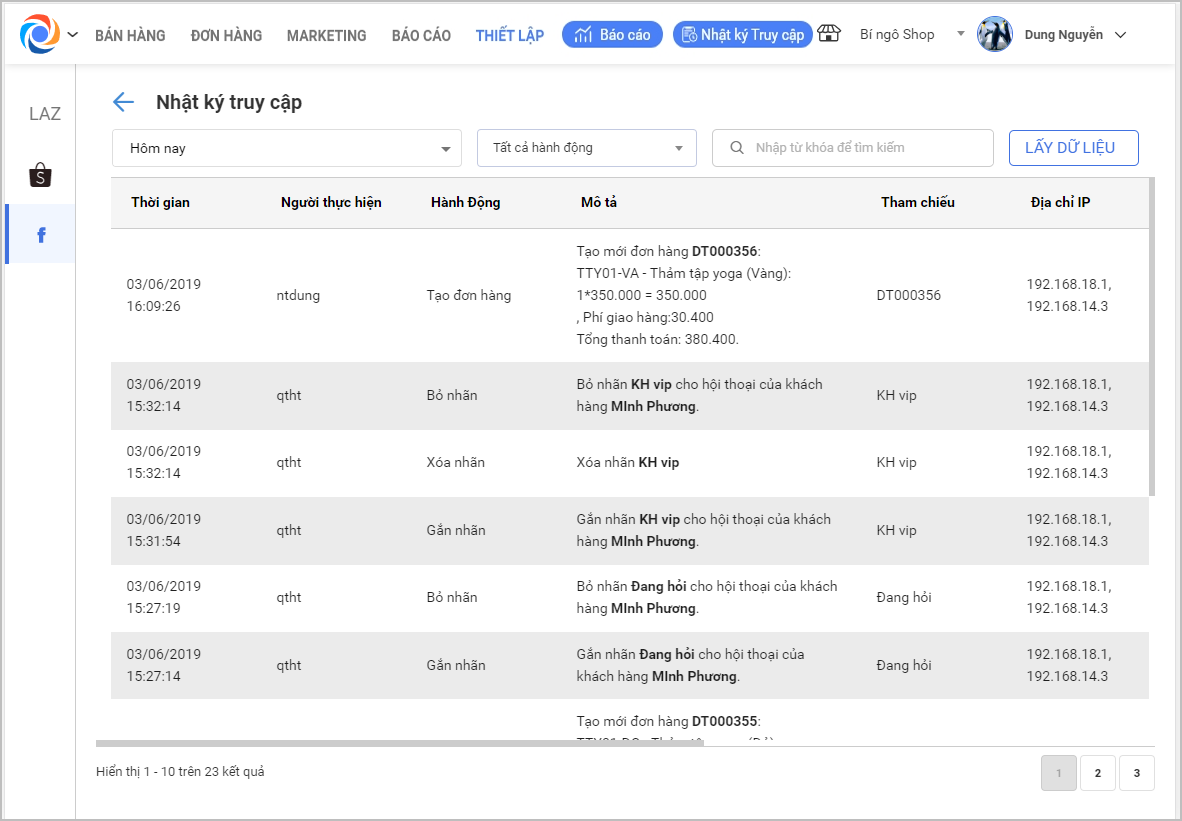Screen dimensions: 1182x821
Task: Click the Nhật ký Truy cập pill button
Action: 742,35
